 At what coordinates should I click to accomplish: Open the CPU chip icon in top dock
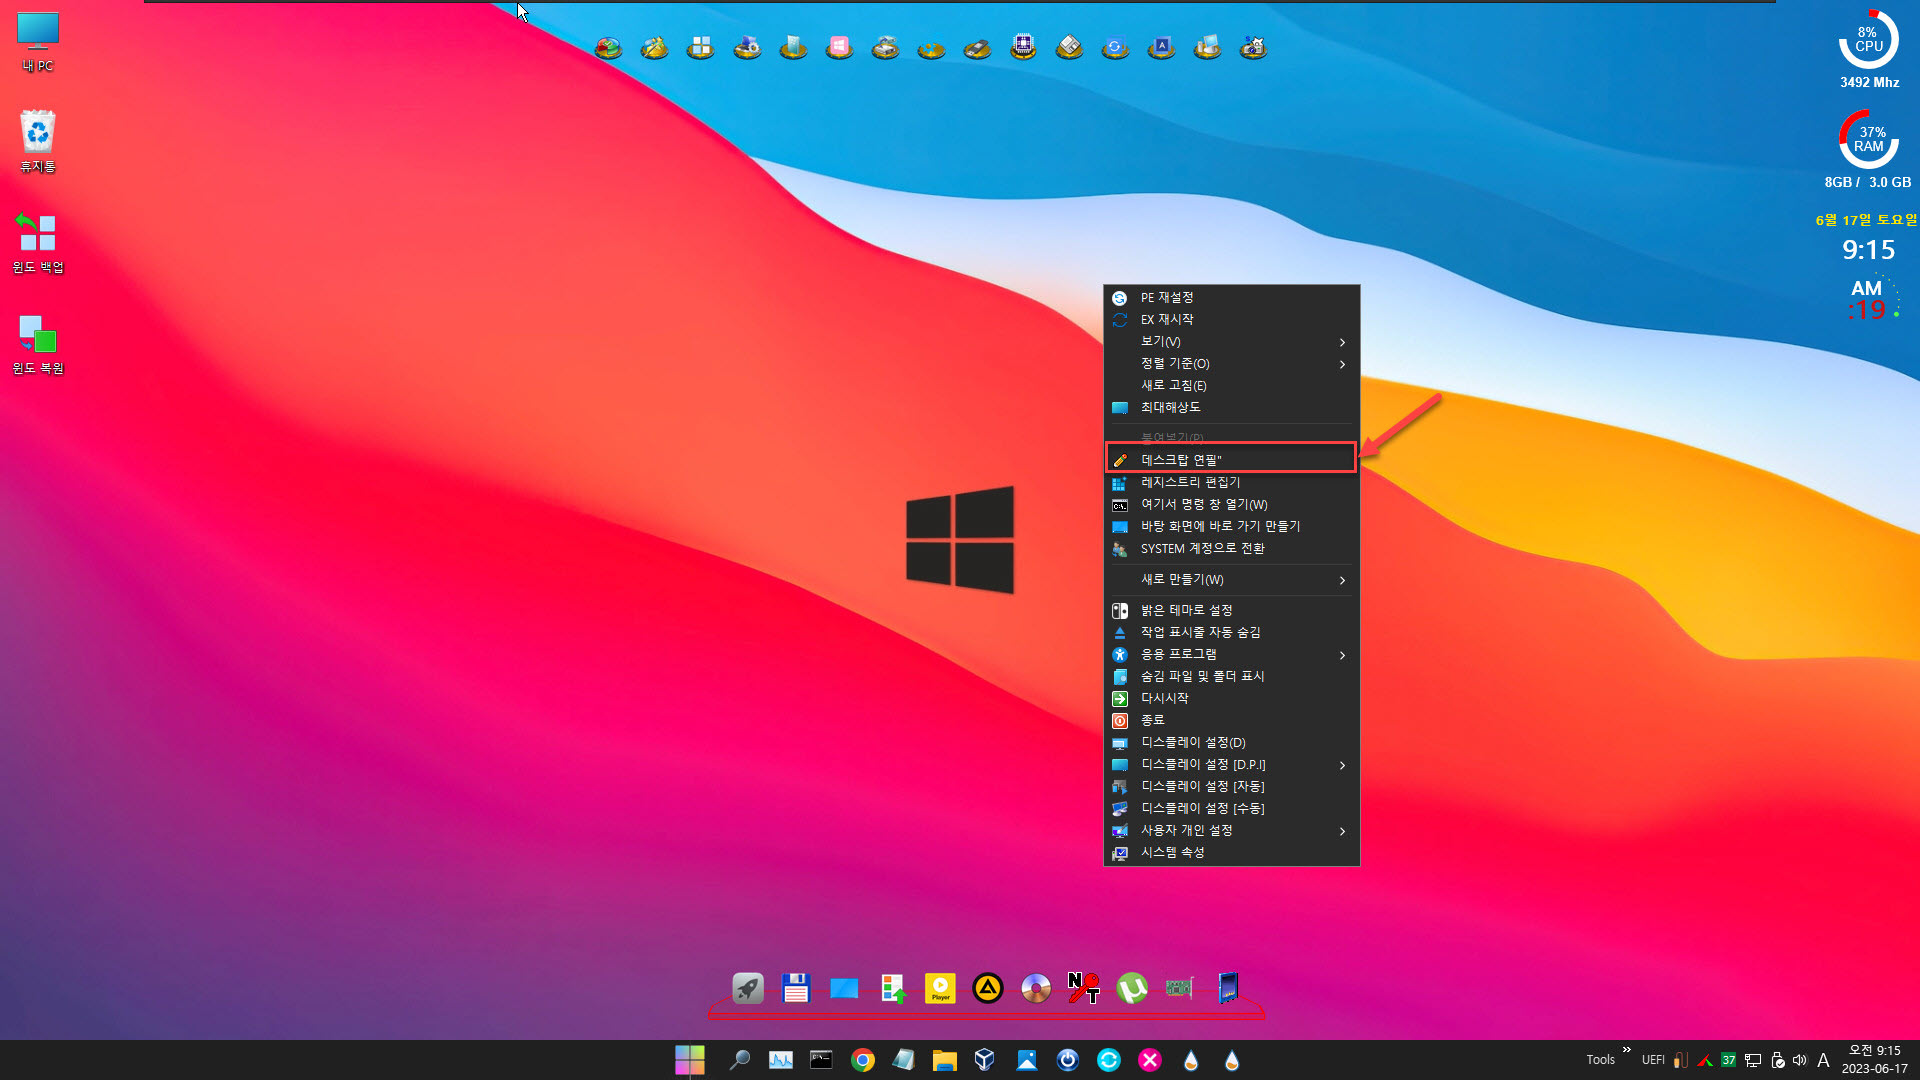click(1023, 47)
